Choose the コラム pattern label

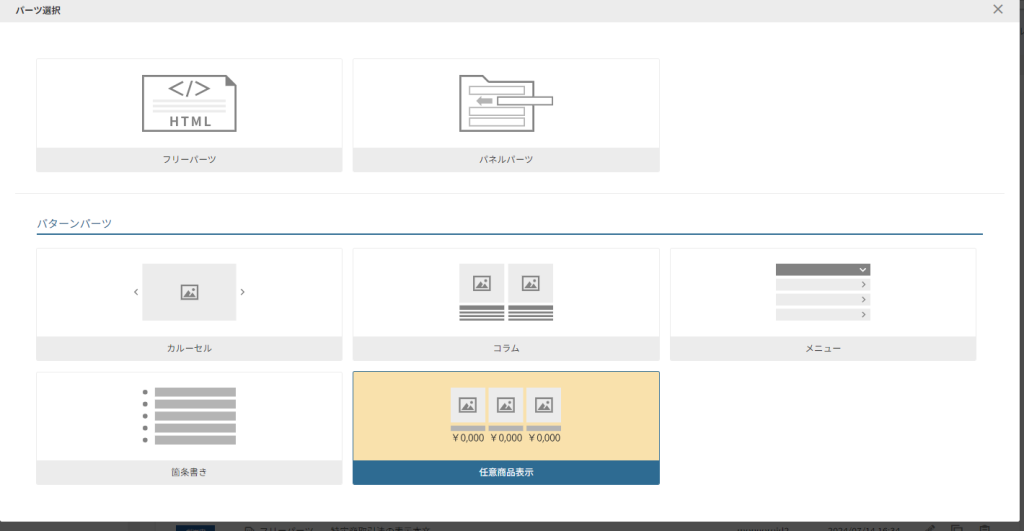(505, 349)
